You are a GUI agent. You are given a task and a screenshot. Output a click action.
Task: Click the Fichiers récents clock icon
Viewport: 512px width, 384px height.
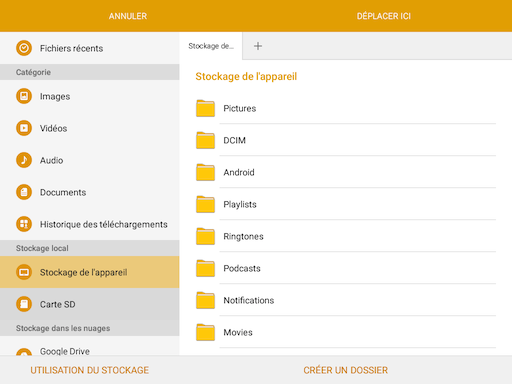[24, 48]
